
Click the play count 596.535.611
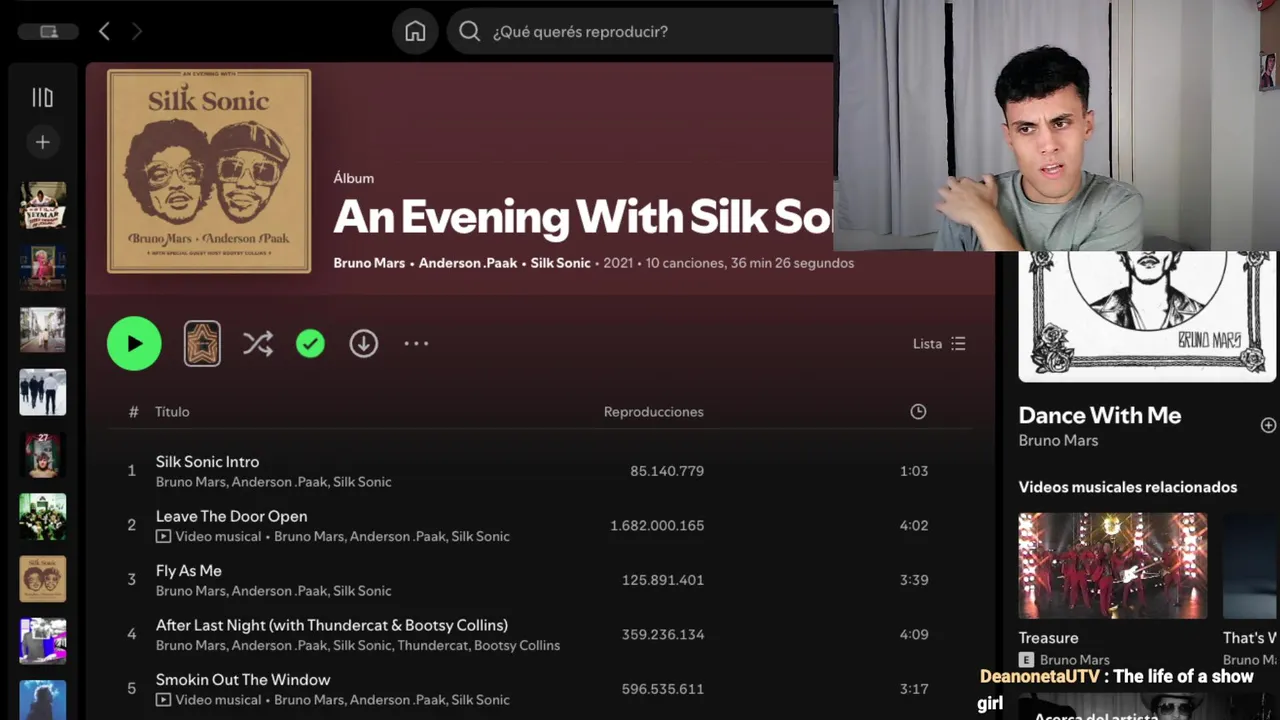tap(662, 689)
